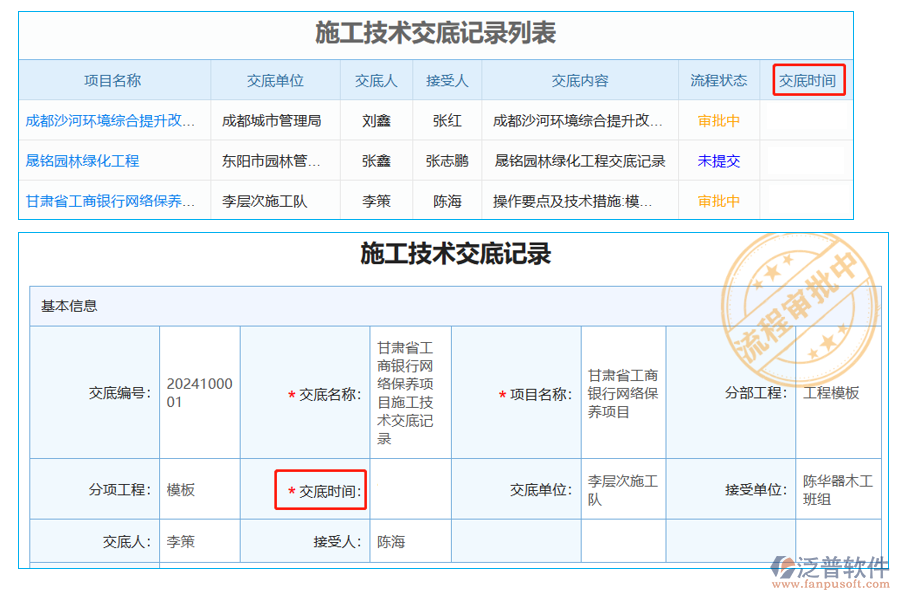The image size is (900, 600).
Task: Sort by highlighted 交底时间 column header
Action: (808, 81)
